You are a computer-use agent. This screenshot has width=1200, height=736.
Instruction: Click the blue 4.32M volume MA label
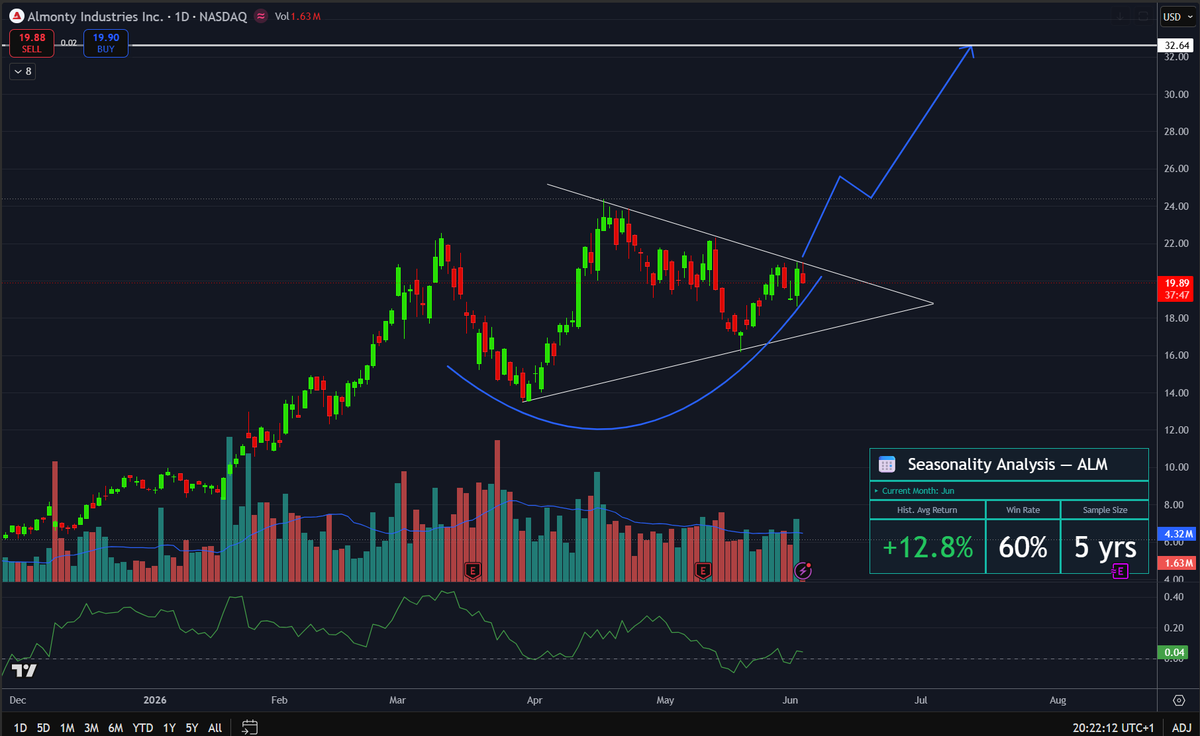click(x=1176, y=535)
